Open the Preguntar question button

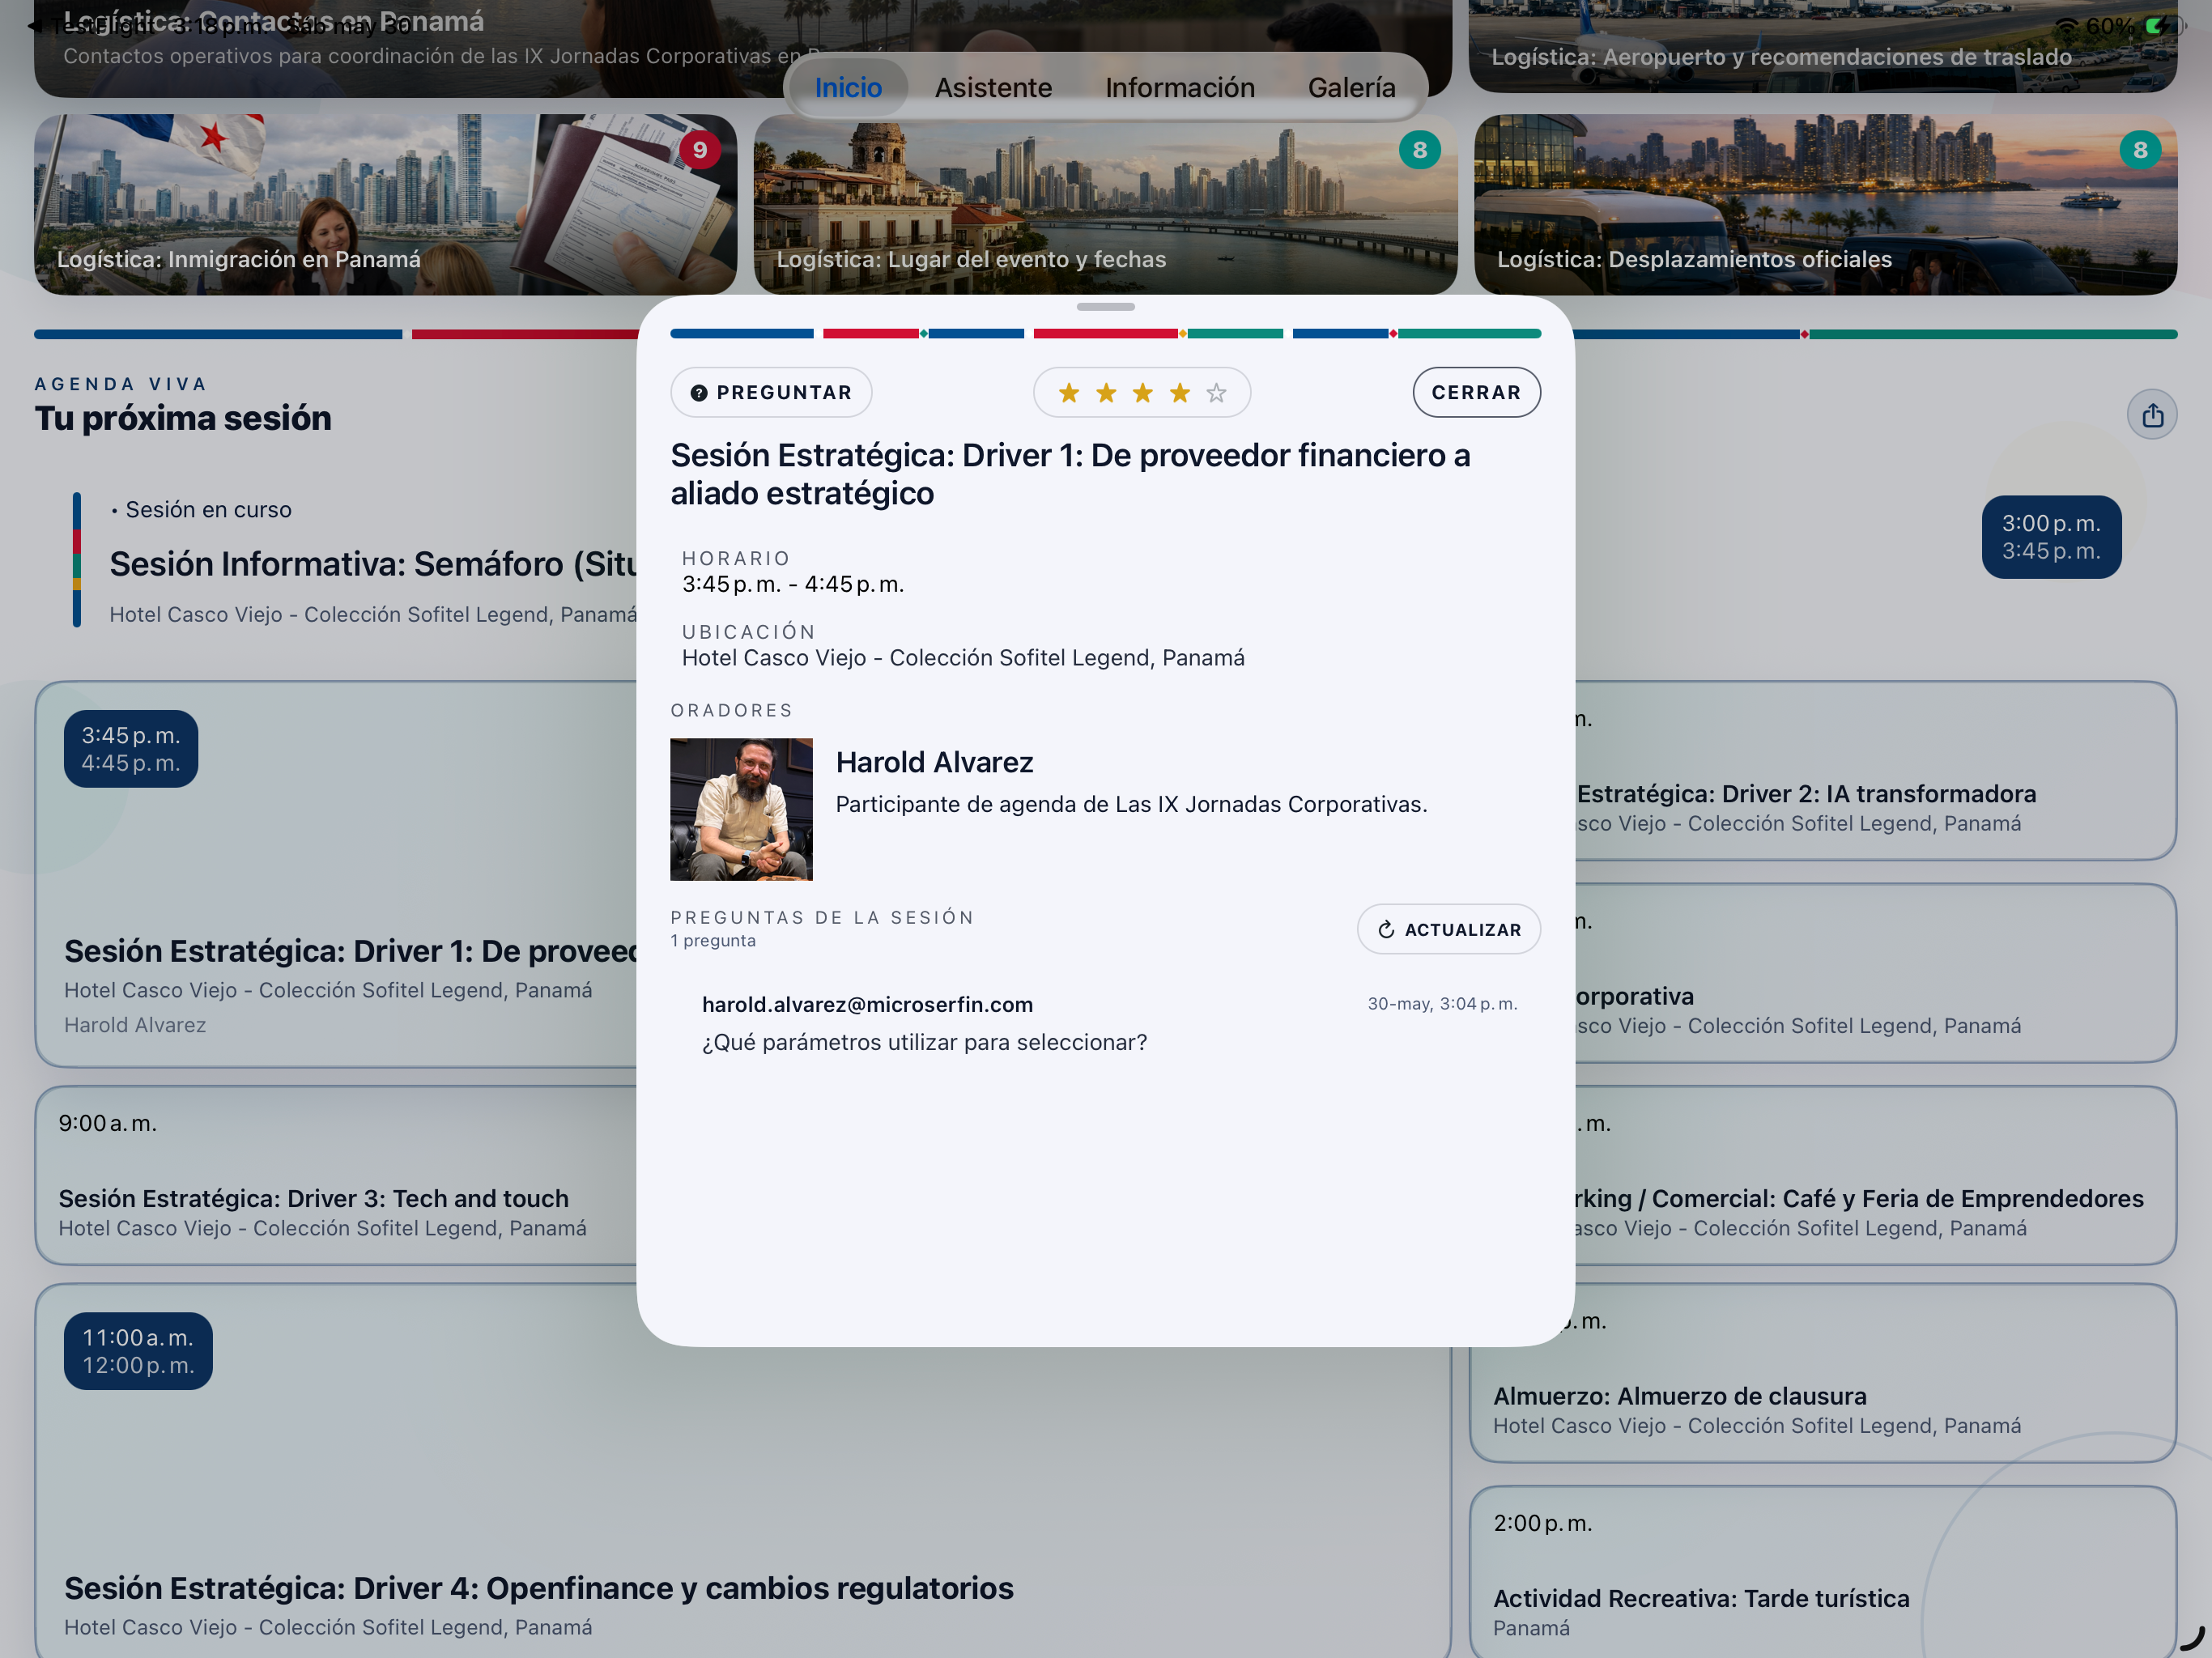tap(771, 392)
